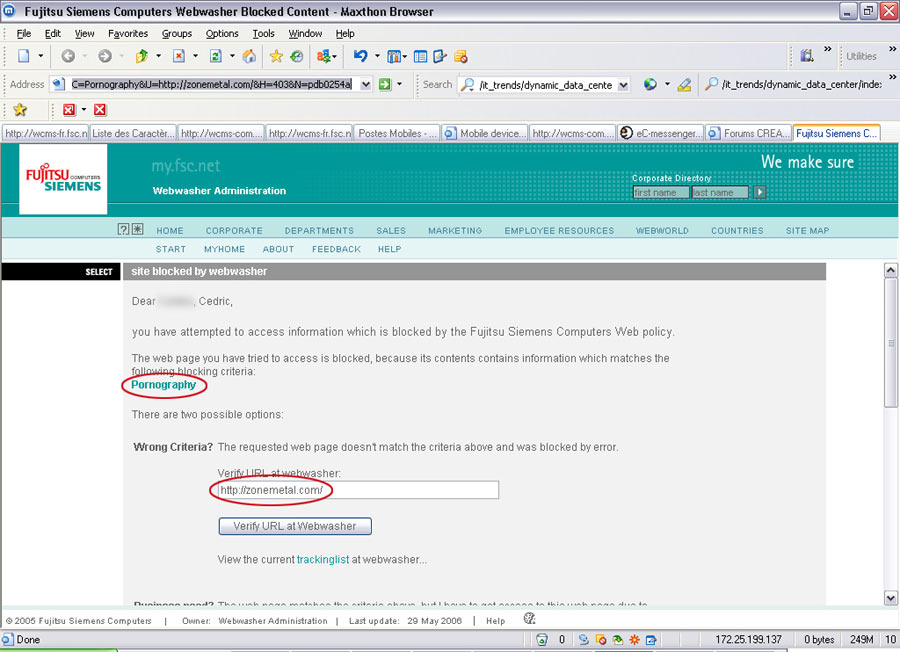Click the recycle bin status bar icon
This screenshot has height=652, width=900.
pyautogui.click(x=541, y=639)
